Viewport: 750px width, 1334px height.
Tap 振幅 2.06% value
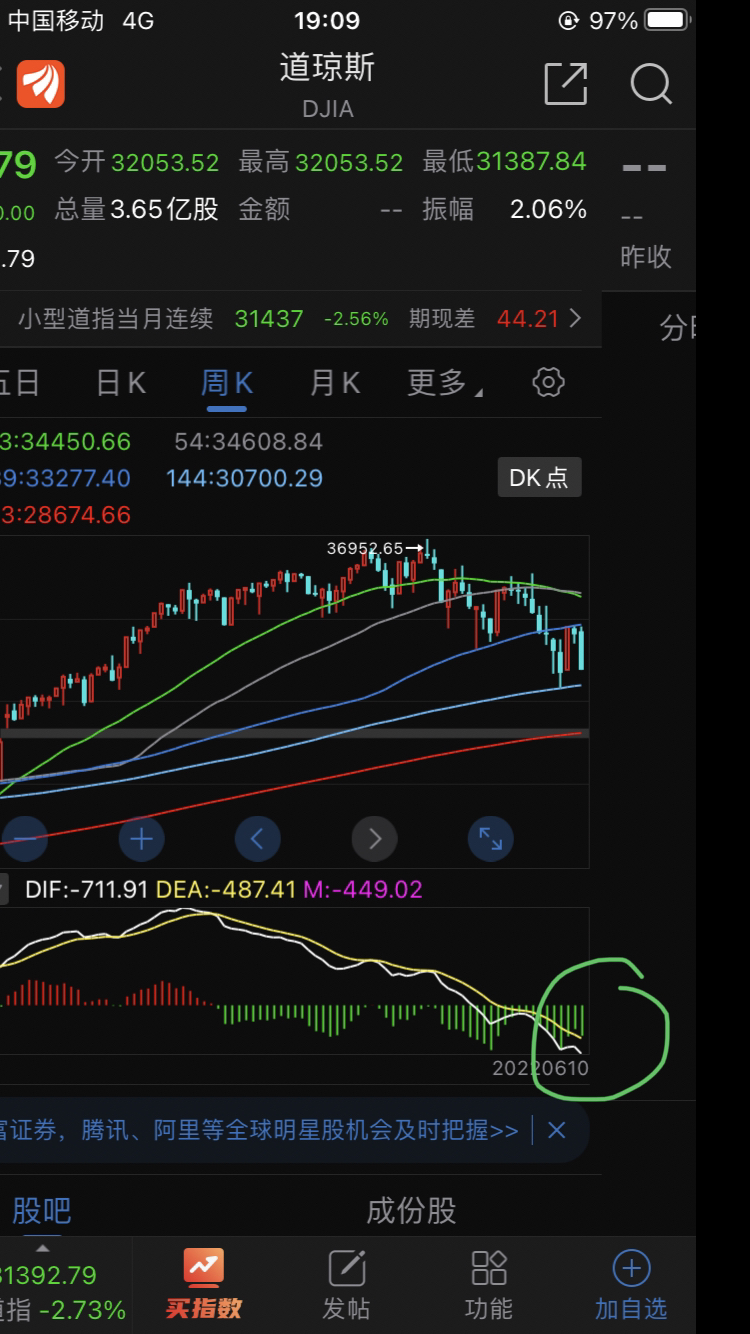[548, 209]
